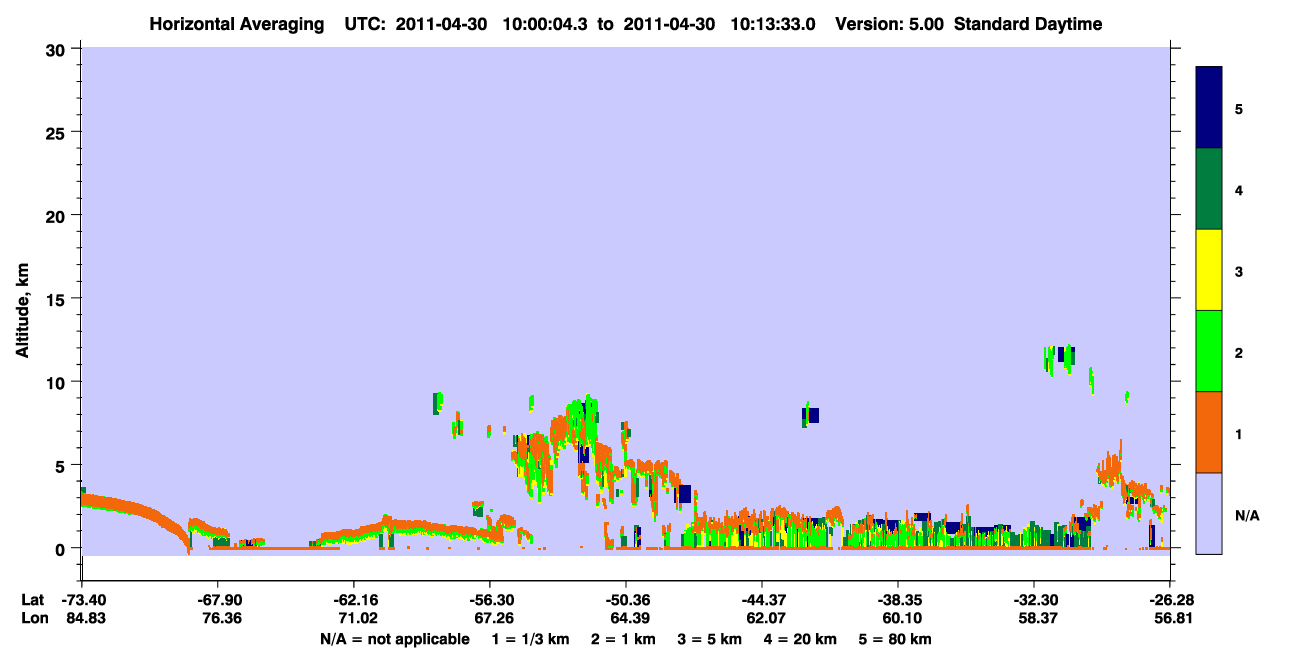The height and width of the screenshot is (667, 1300).
Task: Click the bright green 2 colorbar segment
Action: [x=1209, y=351]
